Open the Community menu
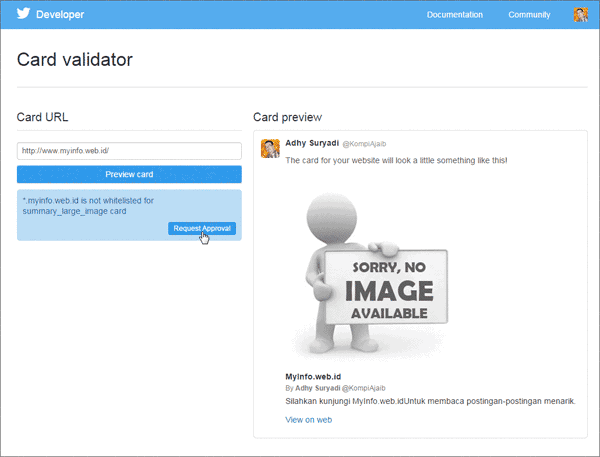 (x=529, y=15)
